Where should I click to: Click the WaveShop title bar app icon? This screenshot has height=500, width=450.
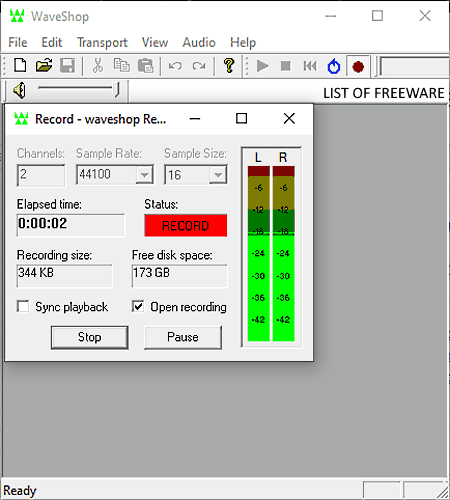pyautogui.click(x=17, y=16)
